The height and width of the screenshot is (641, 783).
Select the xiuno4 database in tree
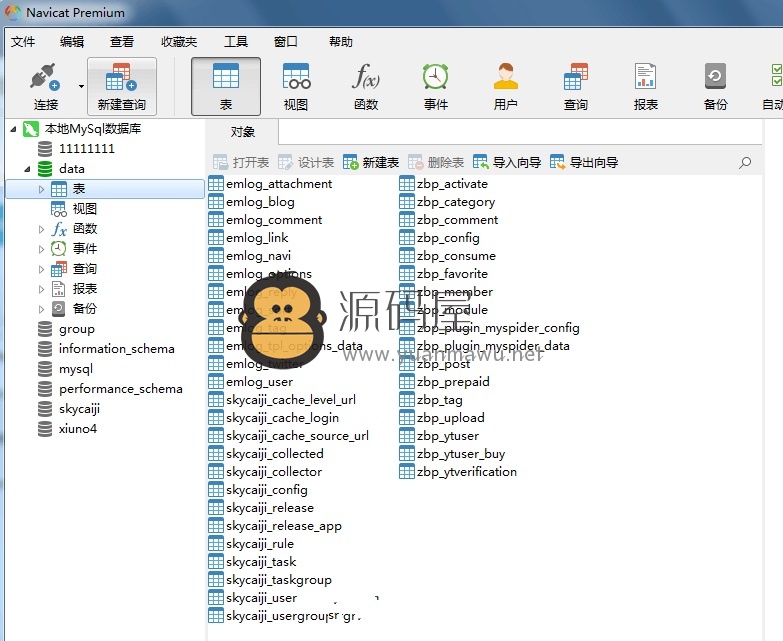click(x=67, y=428)
